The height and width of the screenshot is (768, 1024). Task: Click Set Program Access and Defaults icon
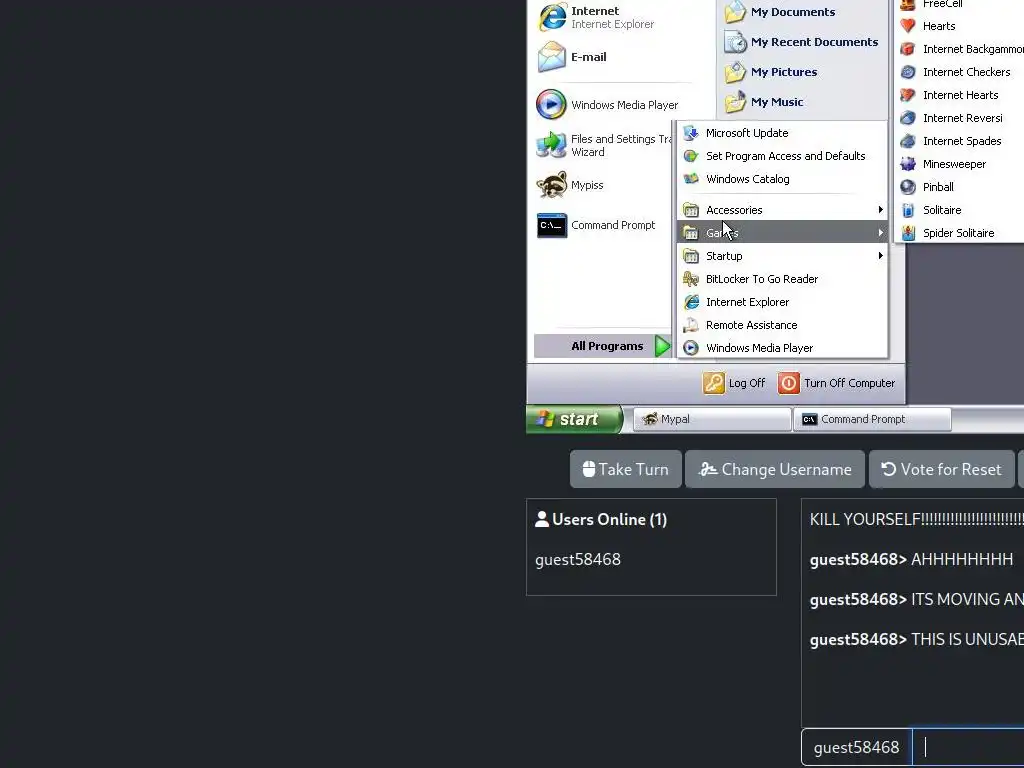(x=691, y=156)
